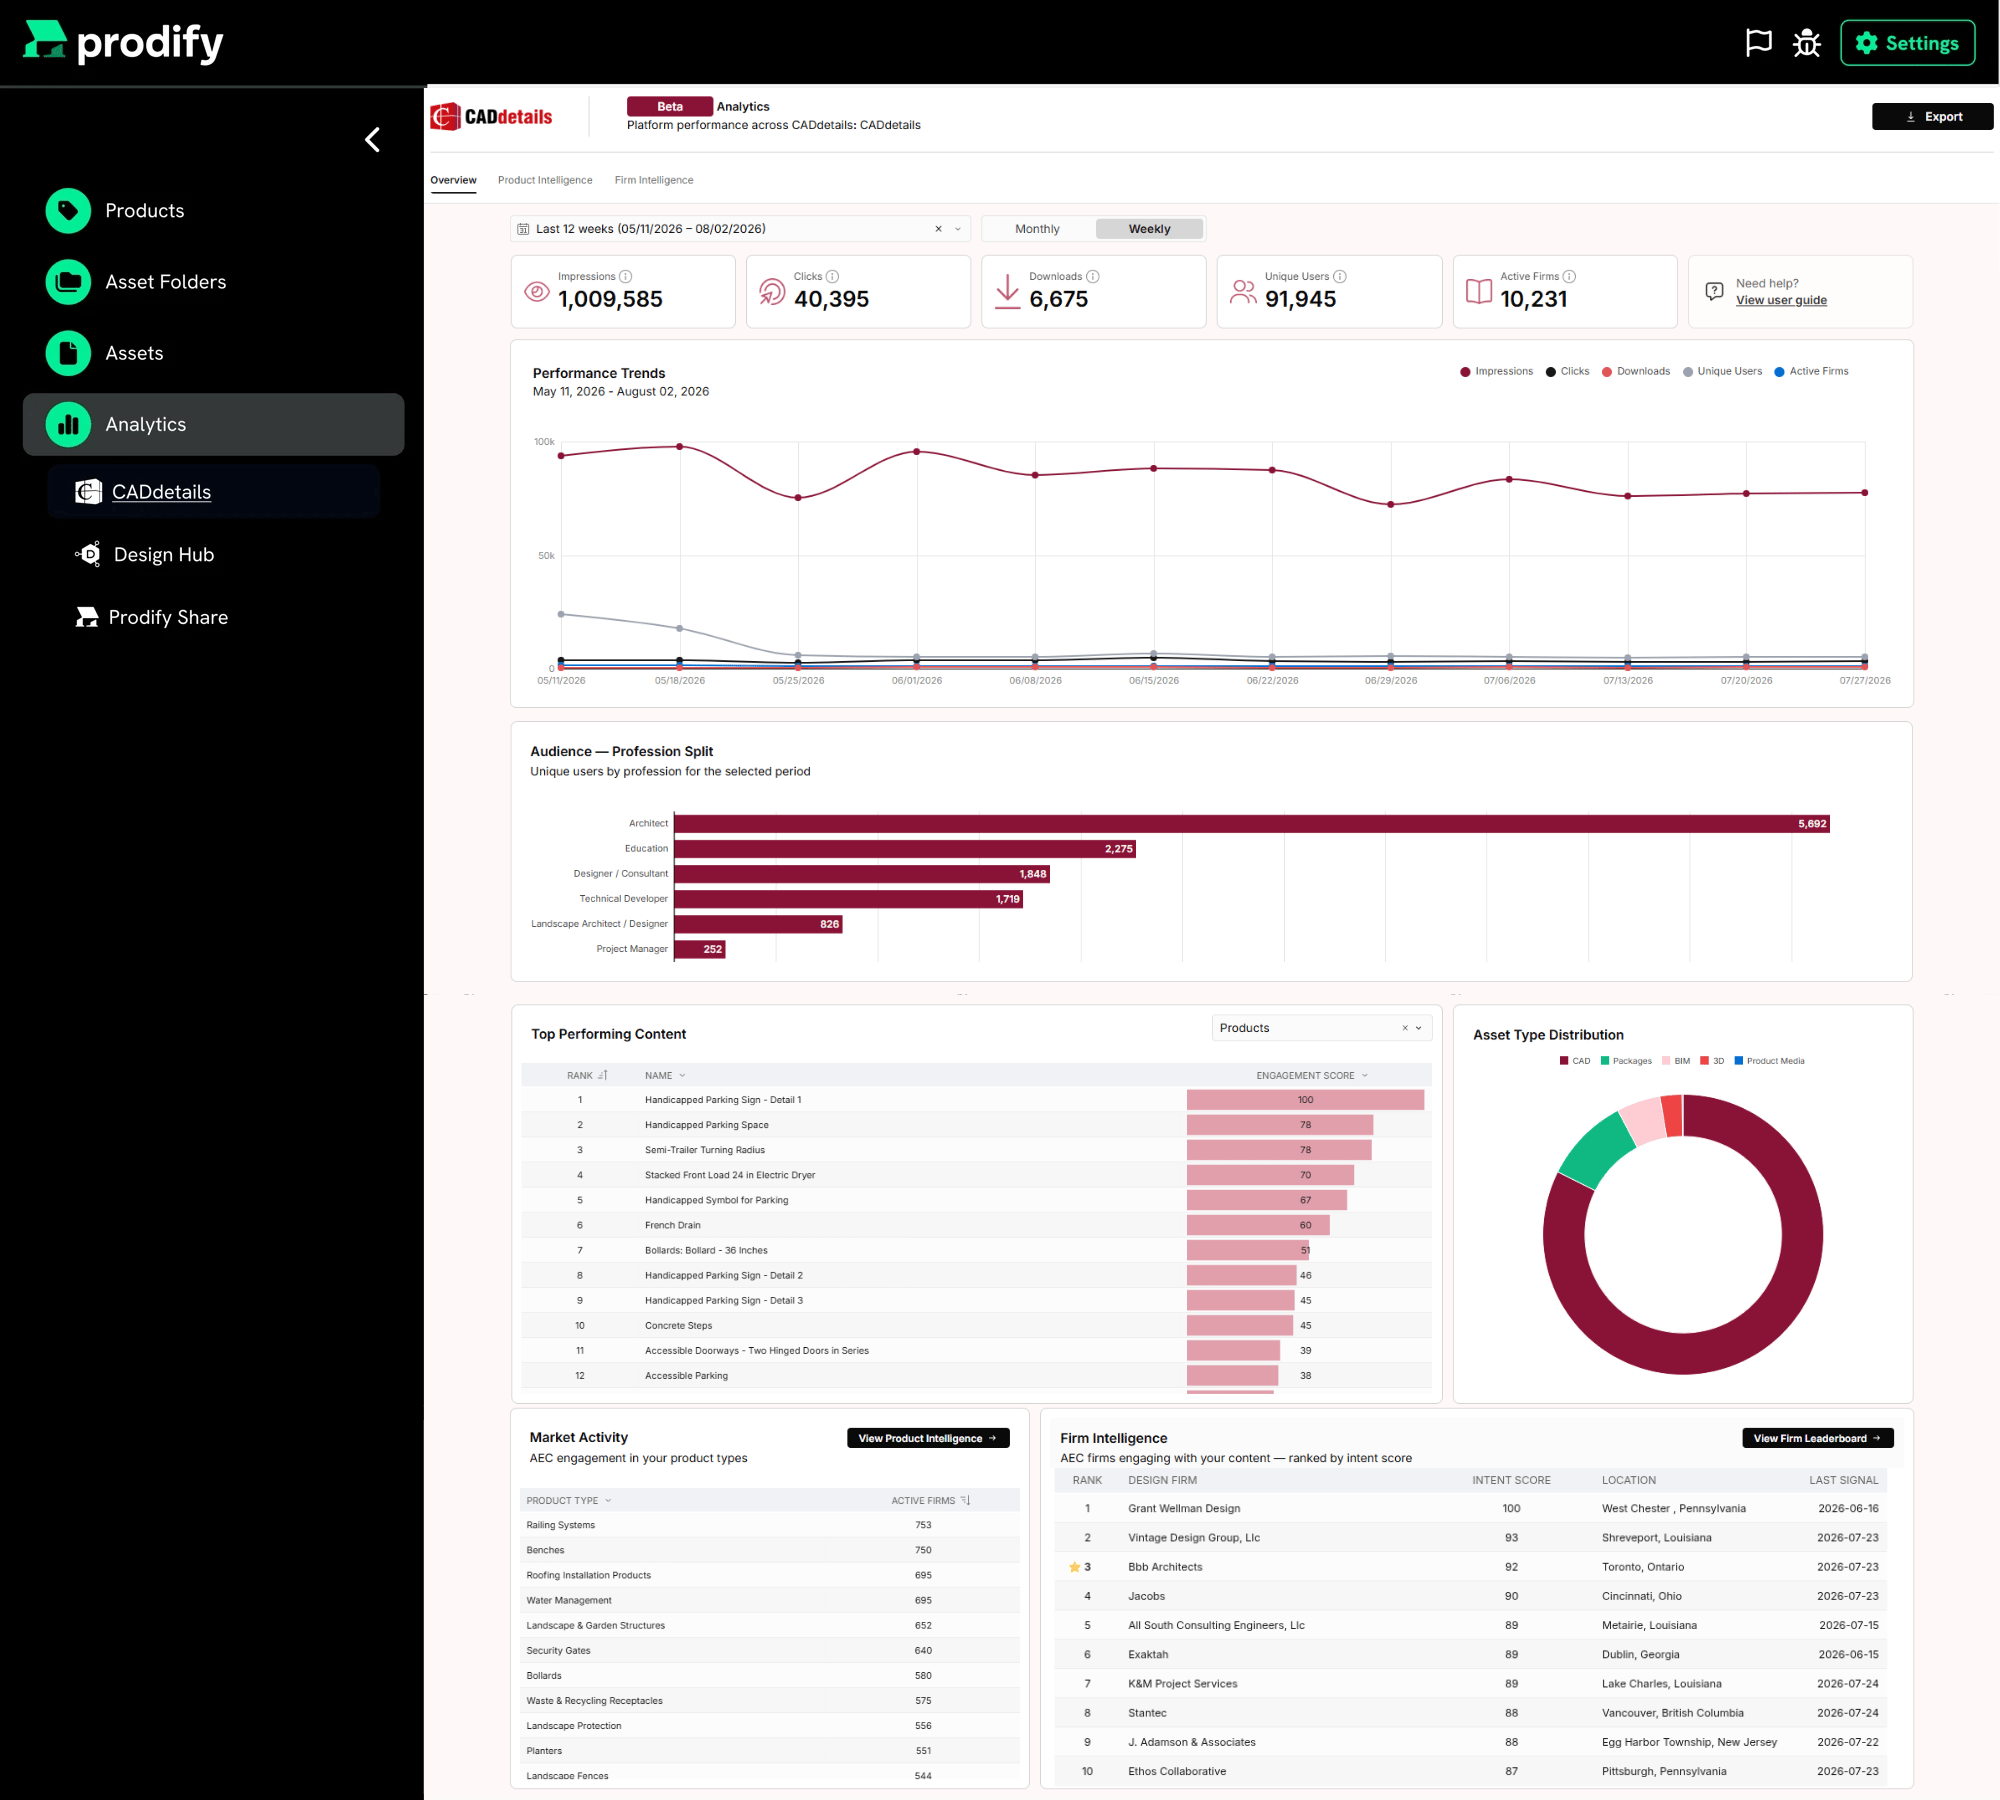
Task: Expand the date range dropdown arrow
Action: [958, 229]
